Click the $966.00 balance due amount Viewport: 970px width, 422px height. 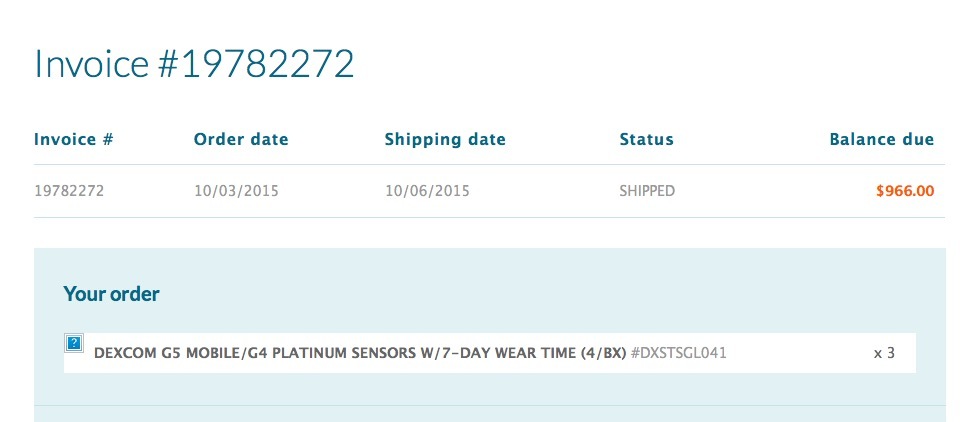[905, 190]
